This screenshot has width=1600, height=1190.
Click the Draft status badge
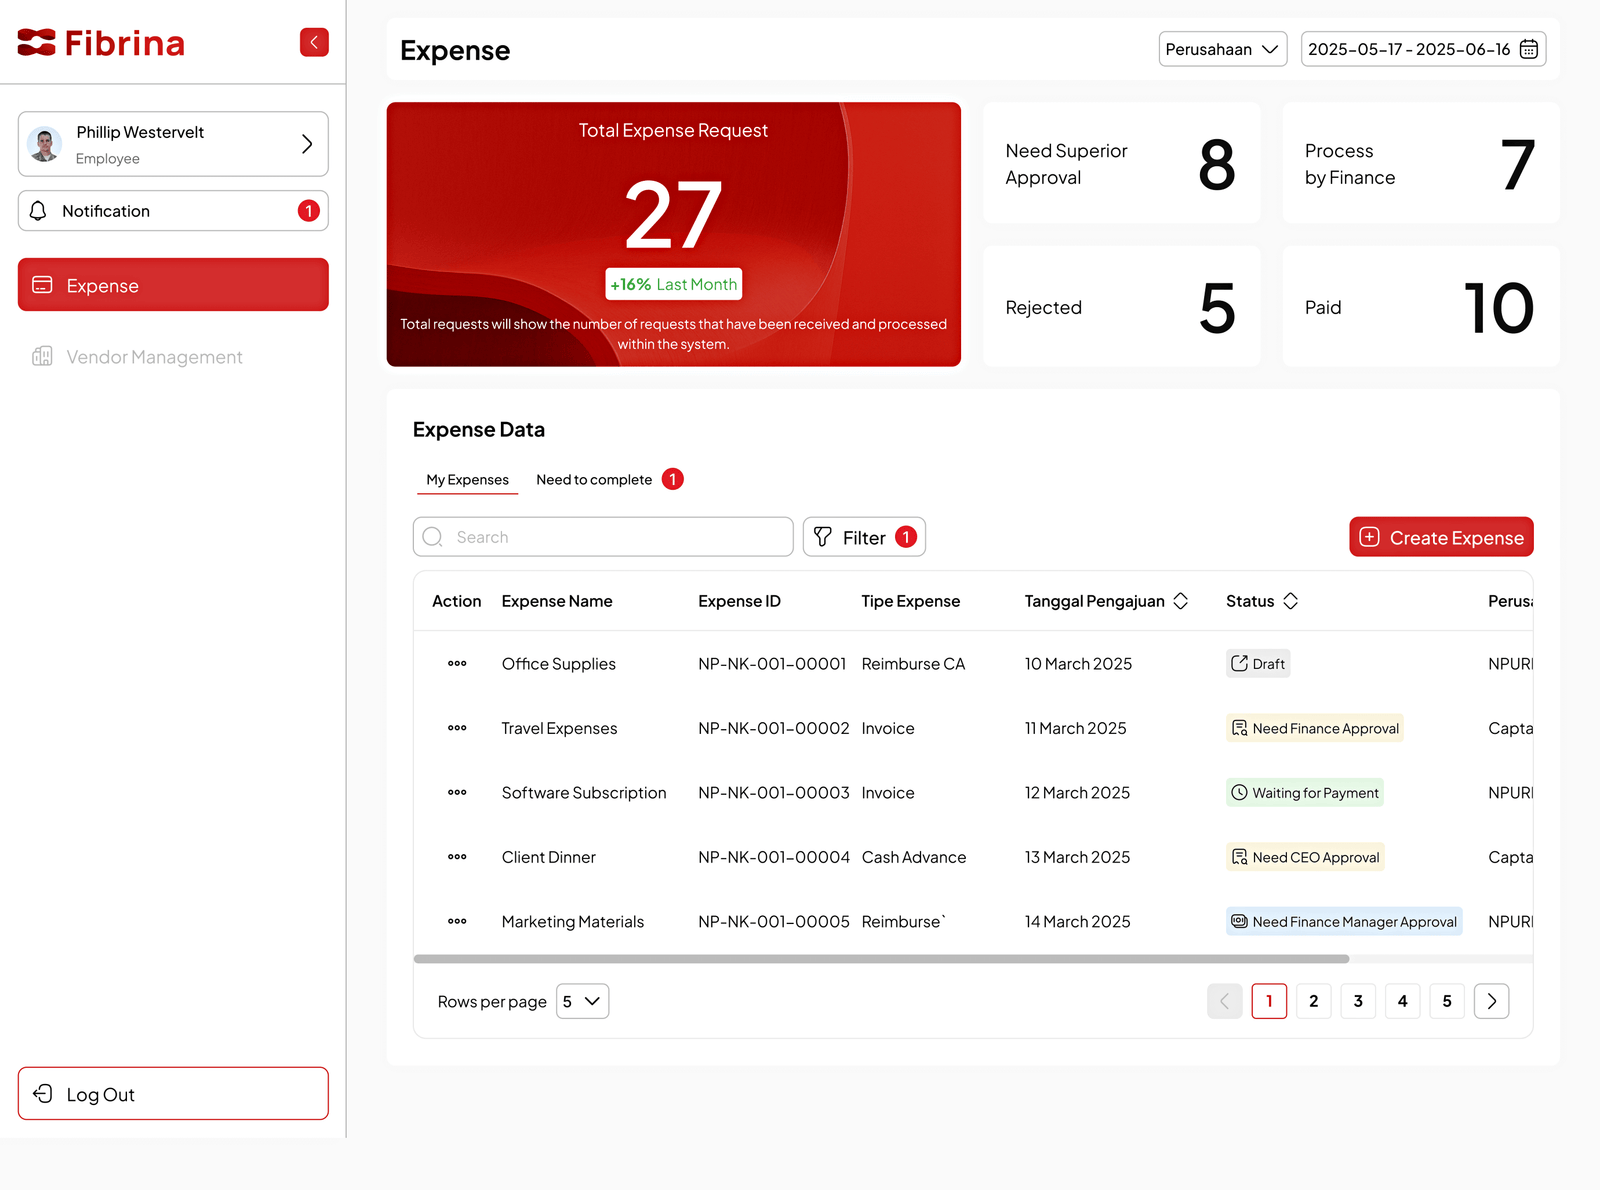click(x=1258, y=664)
